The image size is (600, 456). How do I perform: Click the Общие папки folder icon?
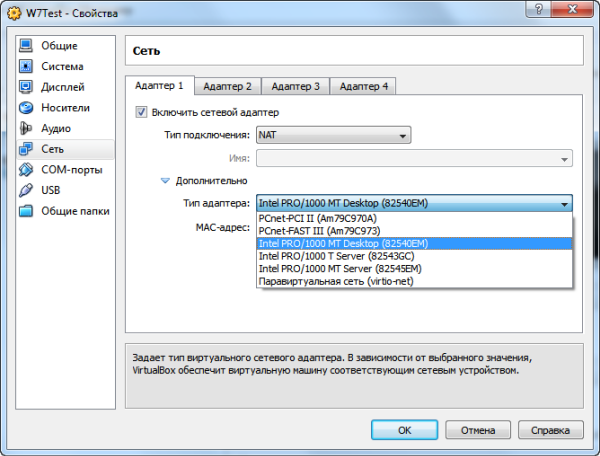26,211
